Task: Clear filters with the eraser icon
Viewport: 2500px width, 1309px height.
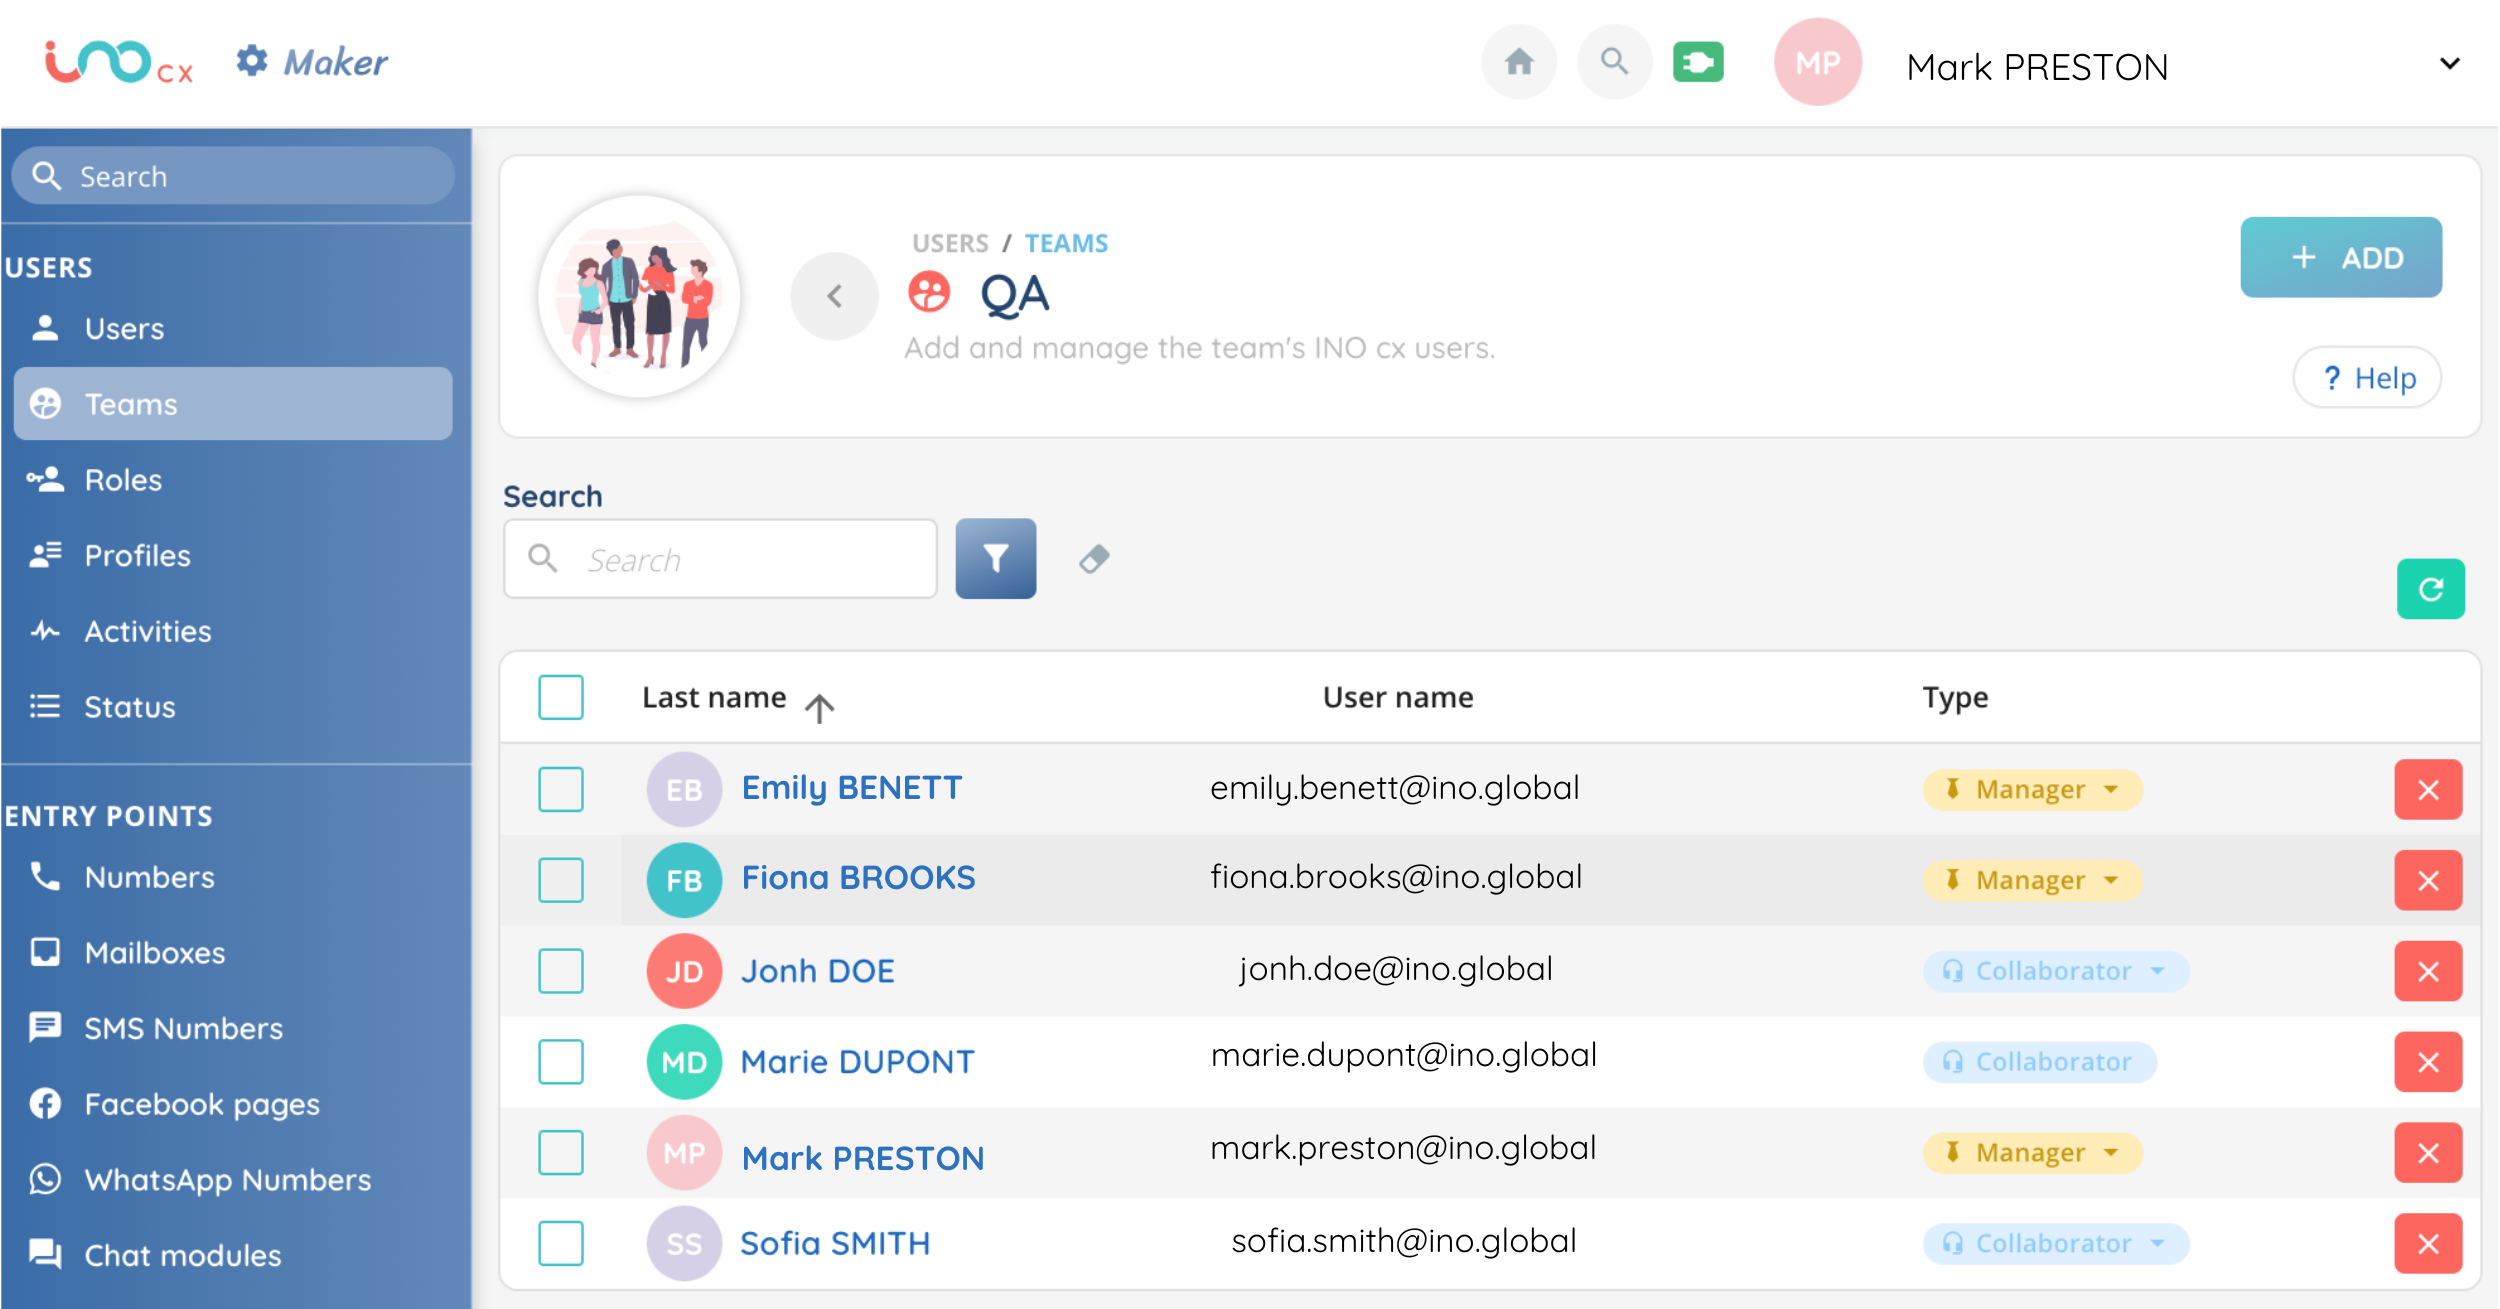Action: pos(1094,559)
